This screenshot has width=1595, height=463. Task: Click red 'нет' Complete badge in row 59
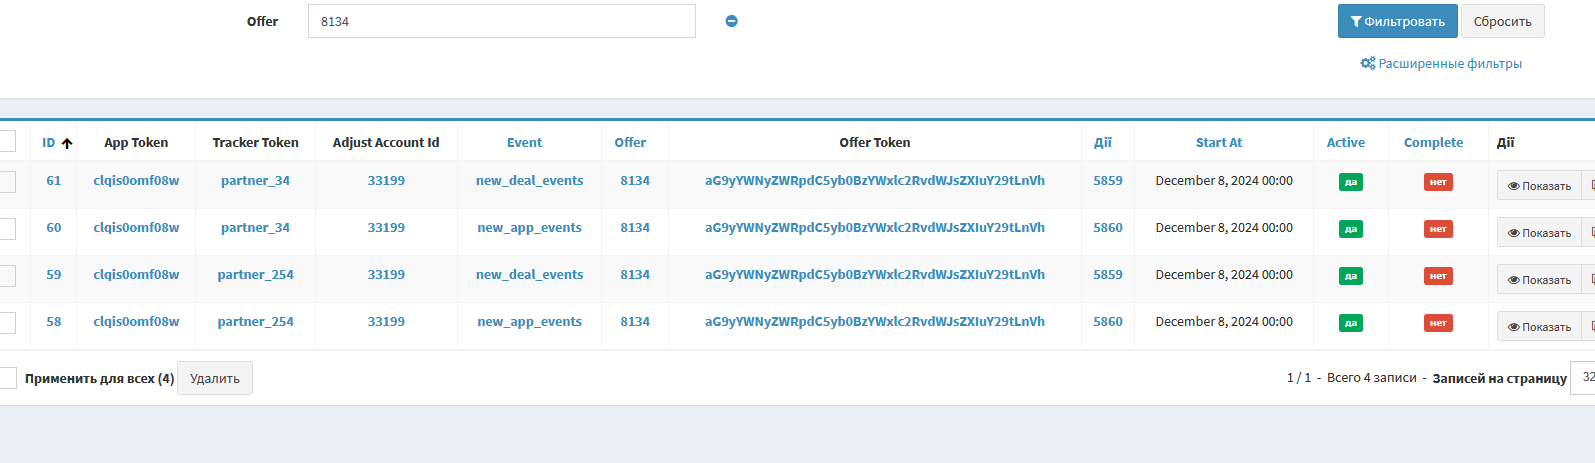coord(1438,276)
